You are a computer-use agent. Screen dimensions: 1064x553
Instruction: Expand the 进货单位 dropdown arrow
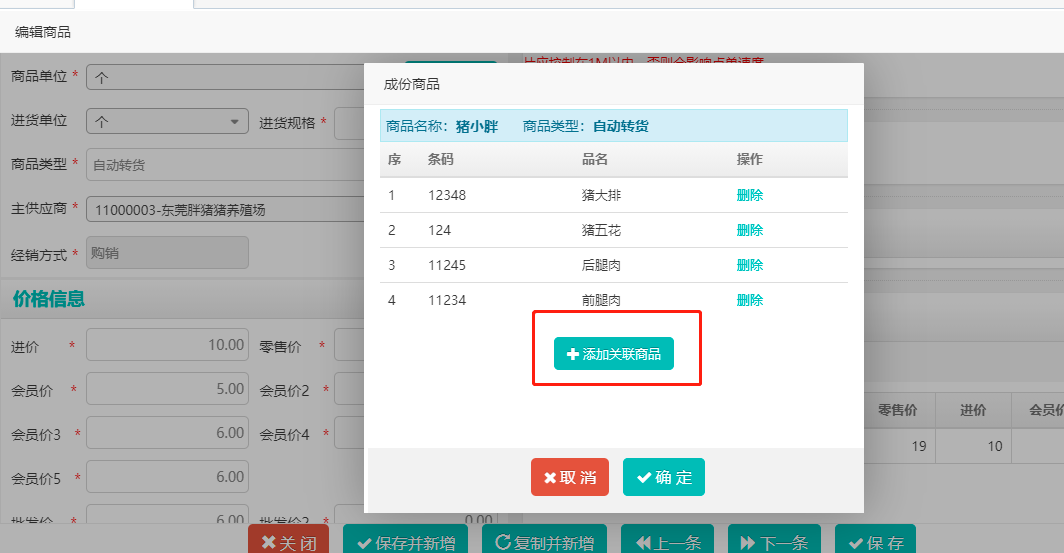(x=235, y=121)
